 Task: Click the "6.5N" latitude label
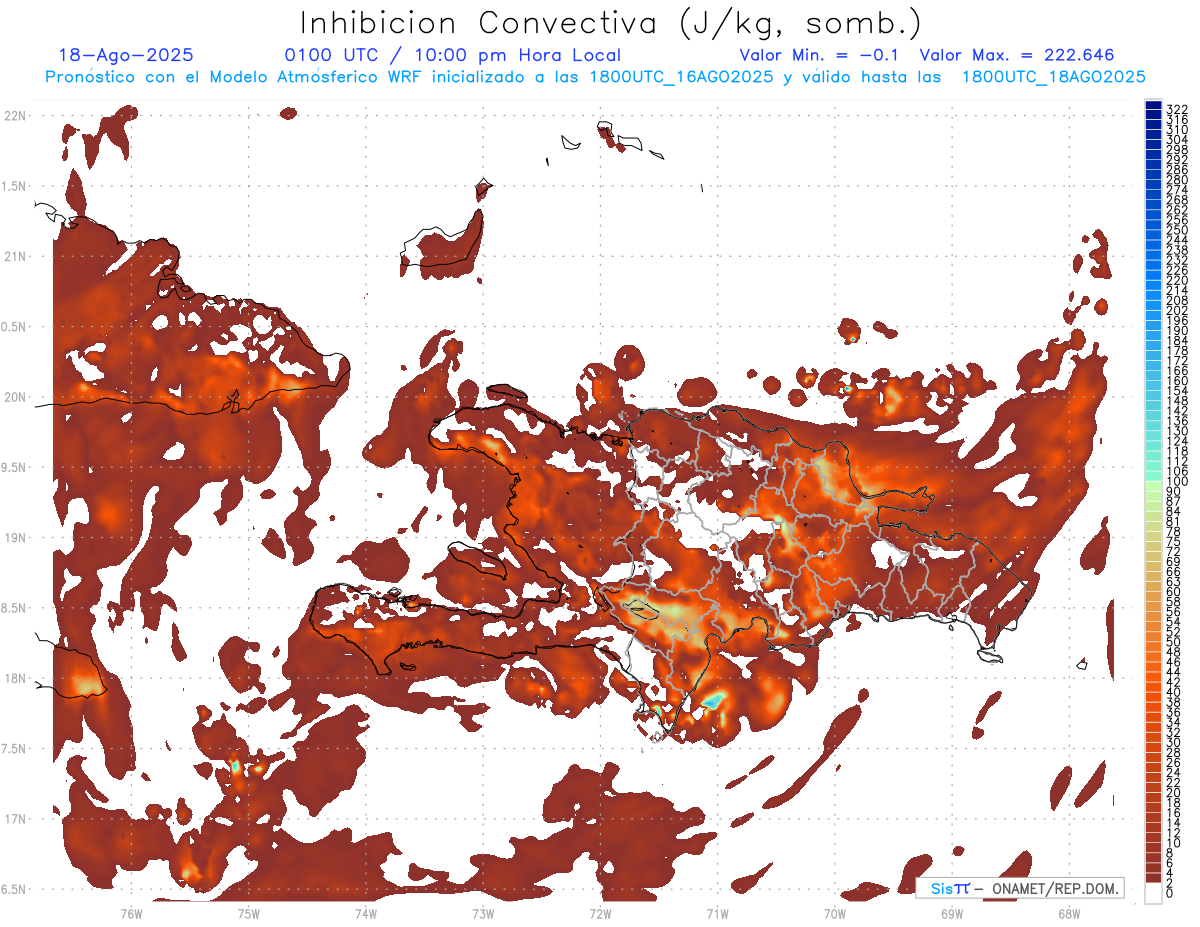tap(14, 889)
